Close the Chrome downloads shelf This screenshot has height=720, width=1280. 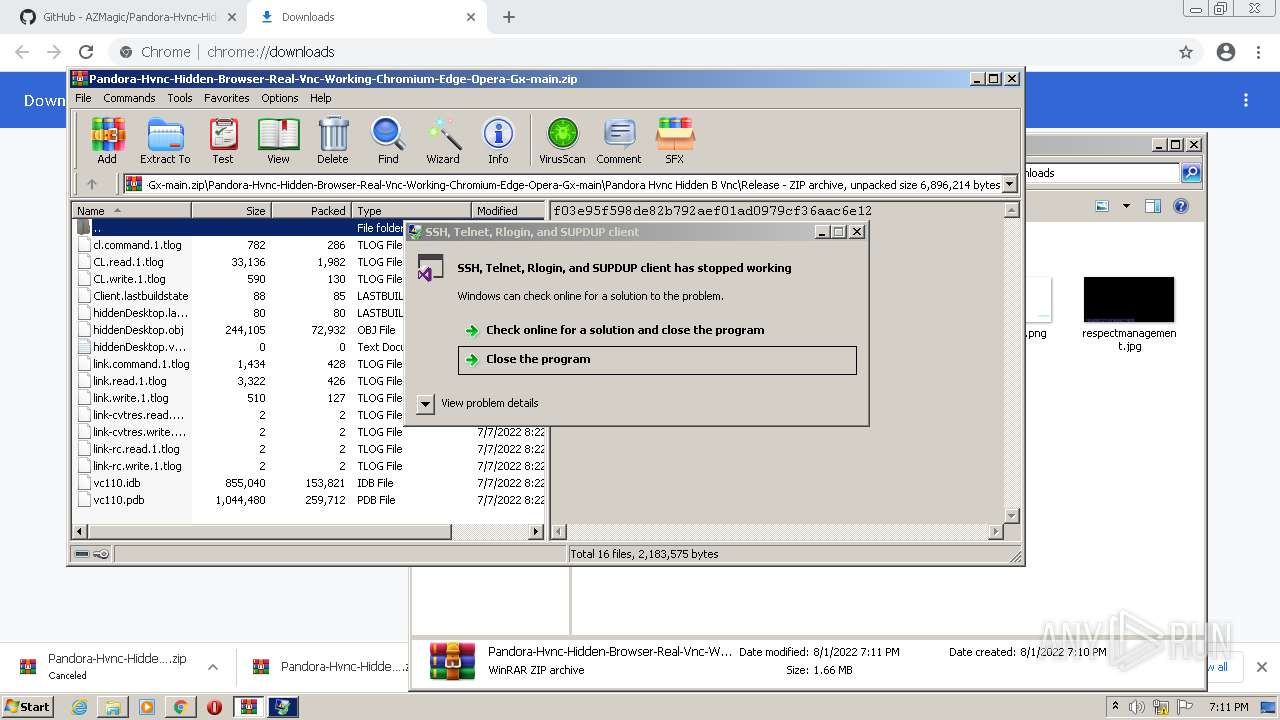coord(1262,667)
